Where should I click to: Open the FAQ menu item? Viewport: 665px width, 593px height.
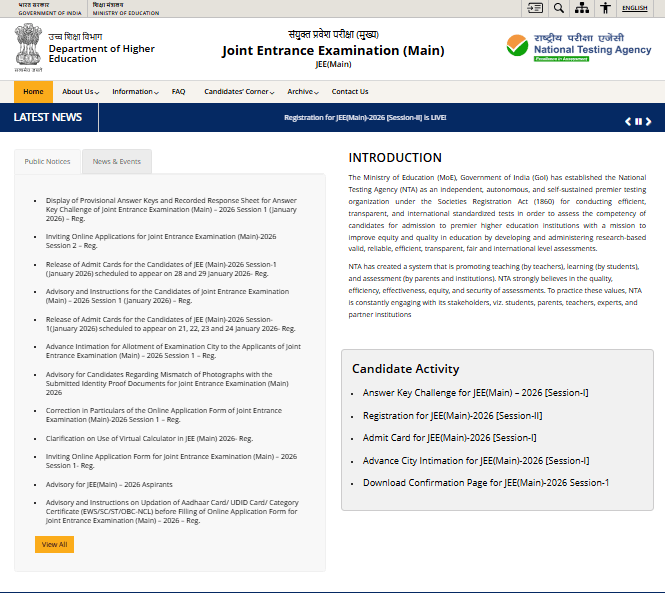pos(179,92)
